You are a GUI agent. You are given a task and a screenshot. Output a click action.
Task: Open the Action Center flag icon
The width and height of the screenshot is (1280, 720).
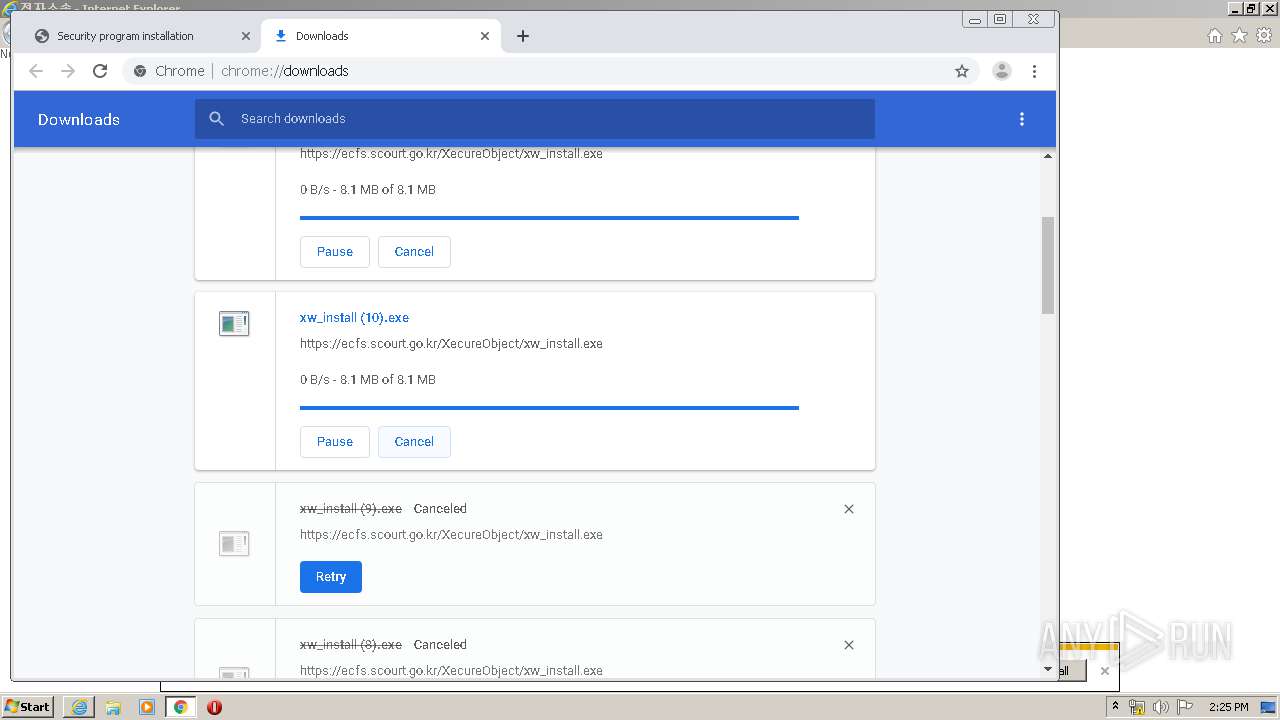[x=1185, y=707]
